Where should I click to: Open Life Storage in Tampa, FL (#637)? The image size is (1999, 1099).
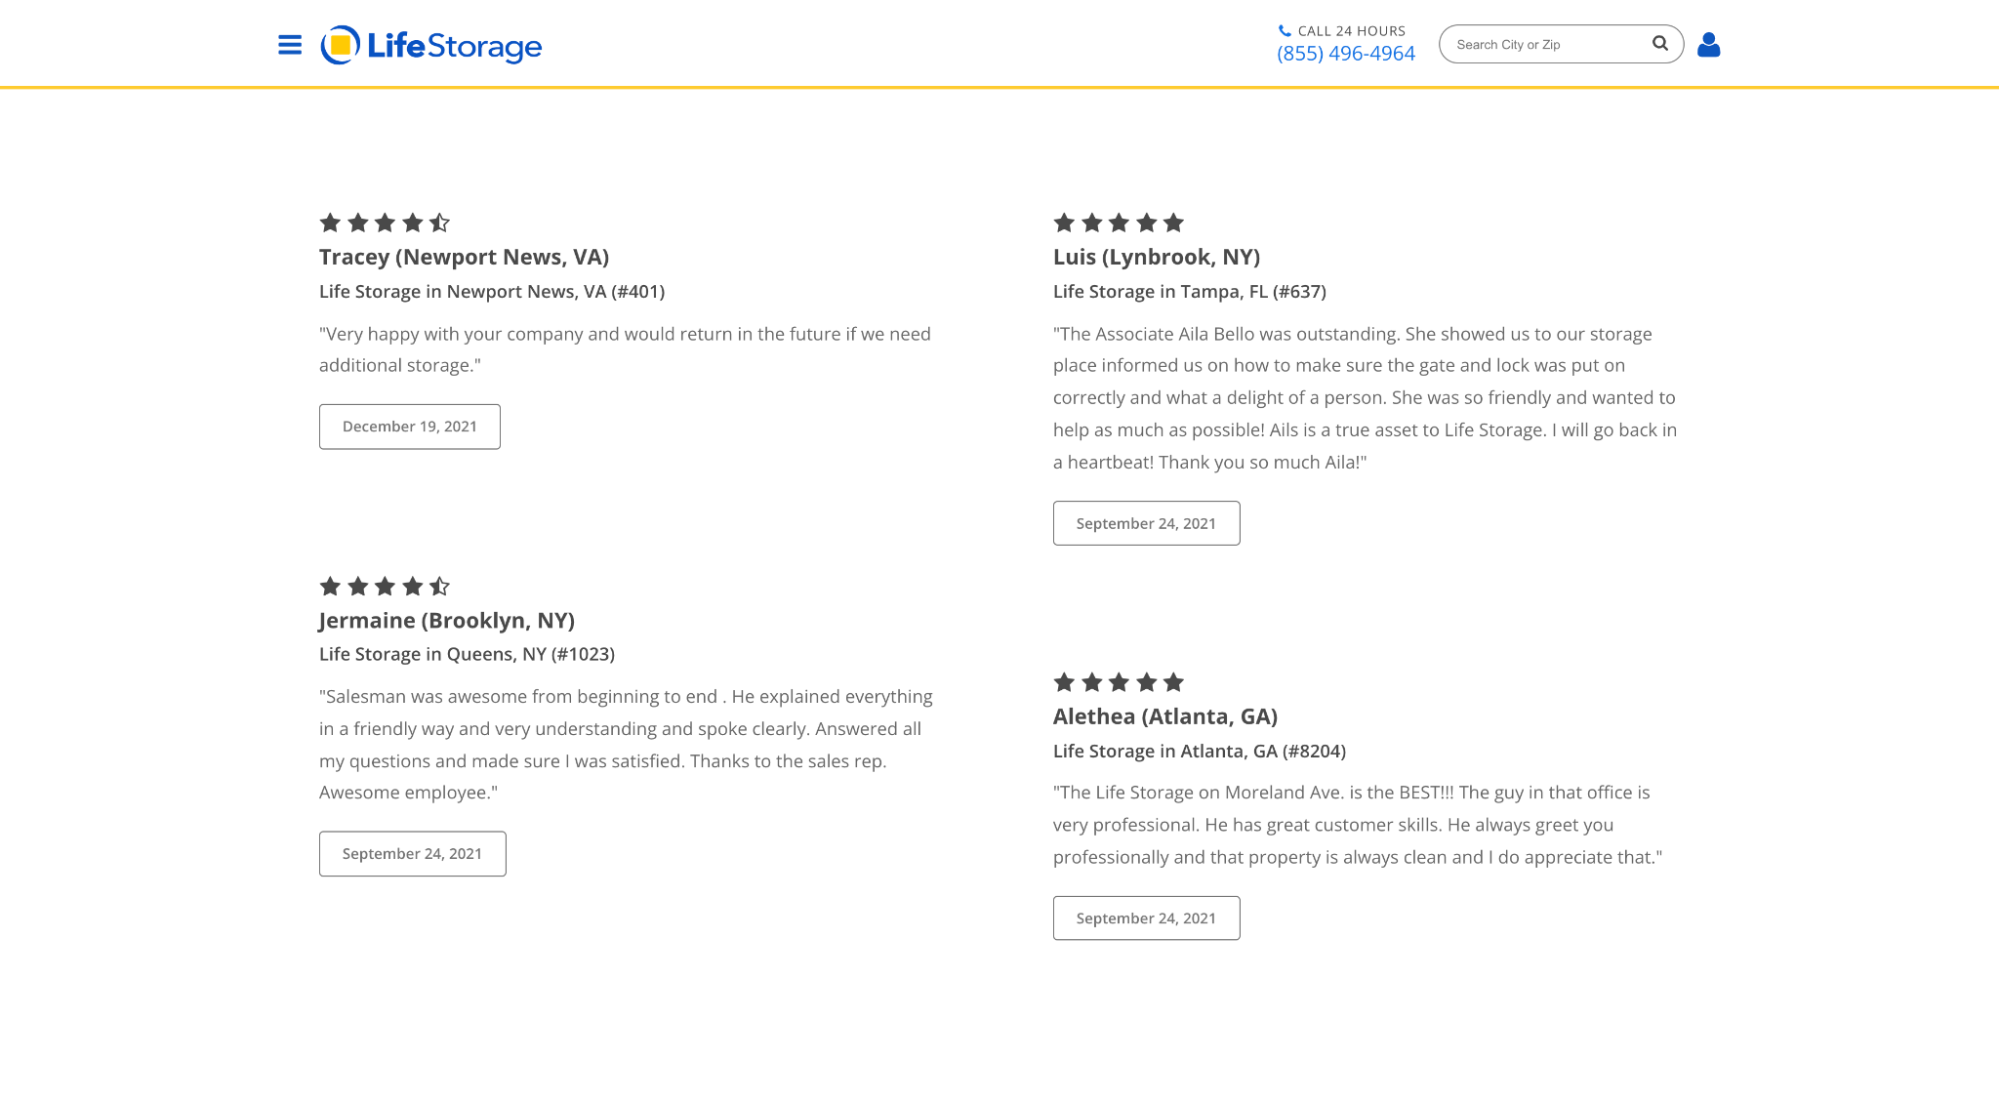point(1190,291)
